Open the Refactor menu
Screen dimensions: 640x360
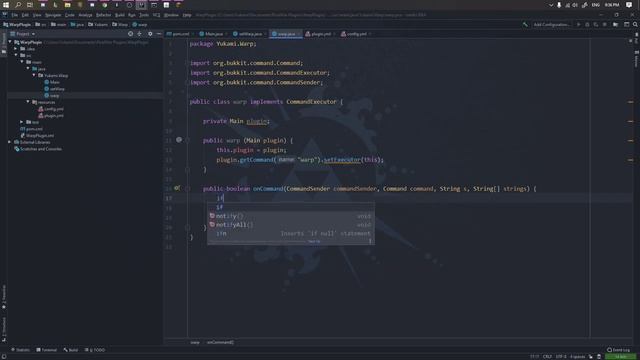coord(103,15)
